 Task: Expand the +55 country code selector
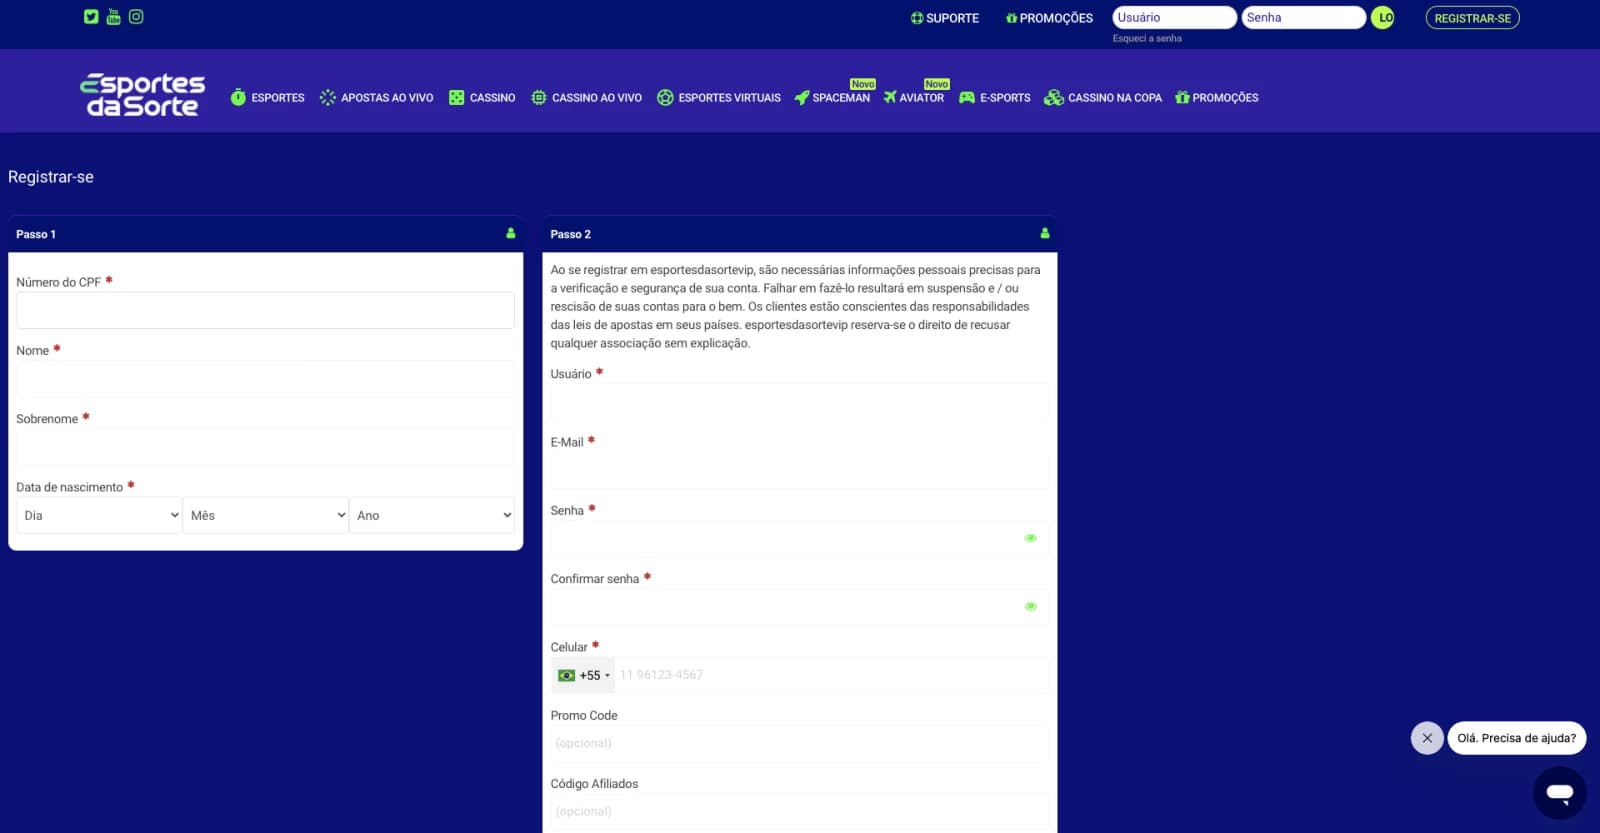point(583,675)
